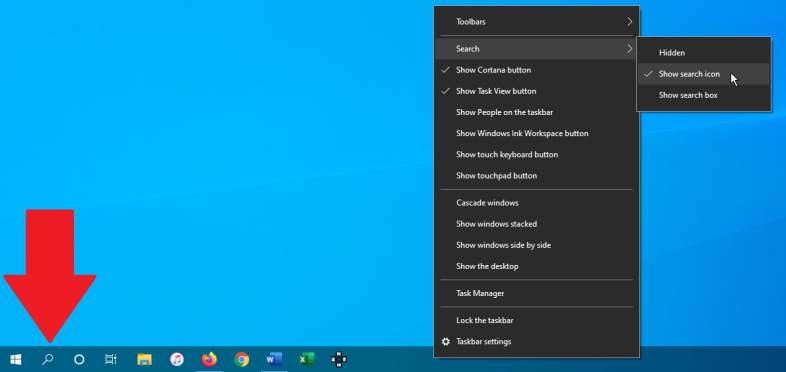
Task: Toggle Lock the taskbar
Action: tap(536, 320)
